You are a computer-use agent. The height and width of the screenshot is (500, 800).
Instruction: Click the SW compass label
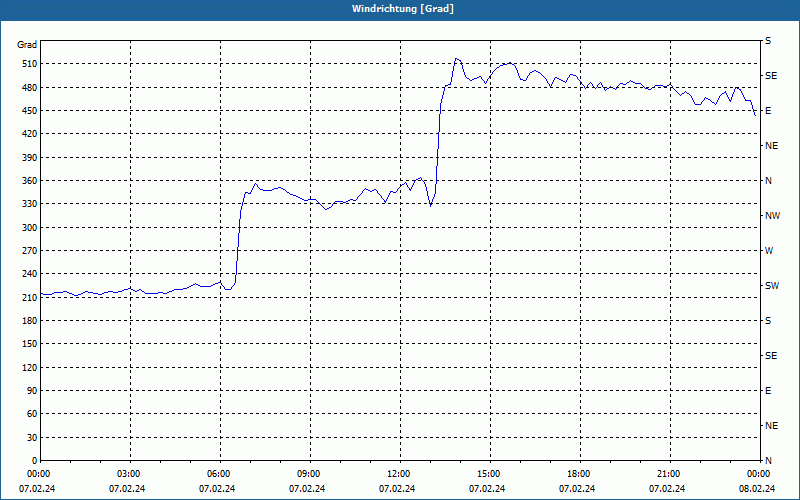click(772, 286)
